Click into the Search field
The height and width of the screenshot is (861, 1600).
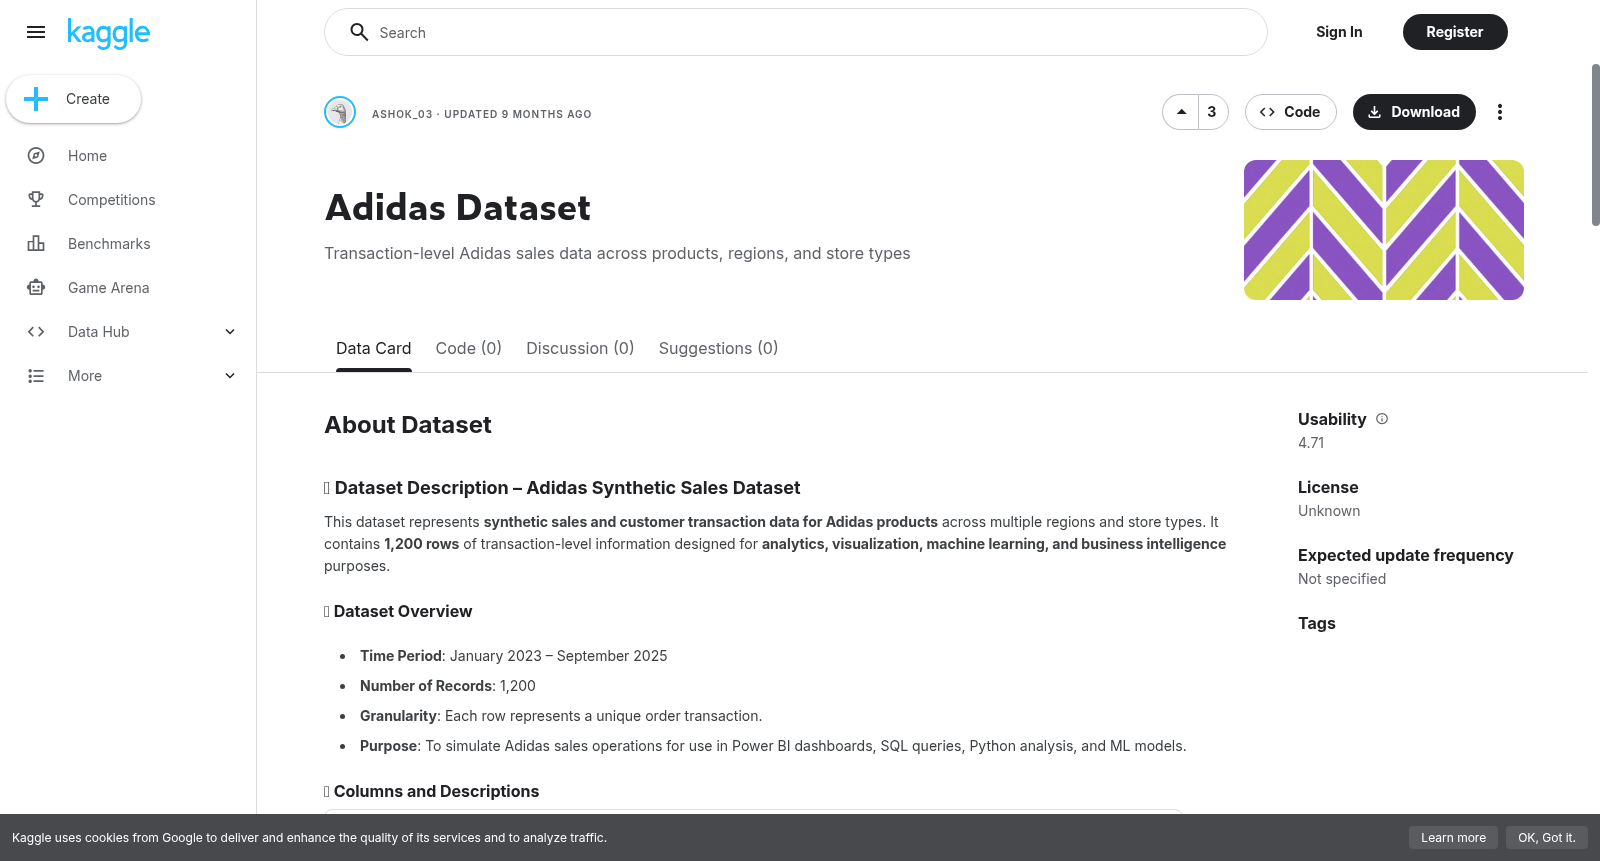pyautogui.click(x=795, y=32)
